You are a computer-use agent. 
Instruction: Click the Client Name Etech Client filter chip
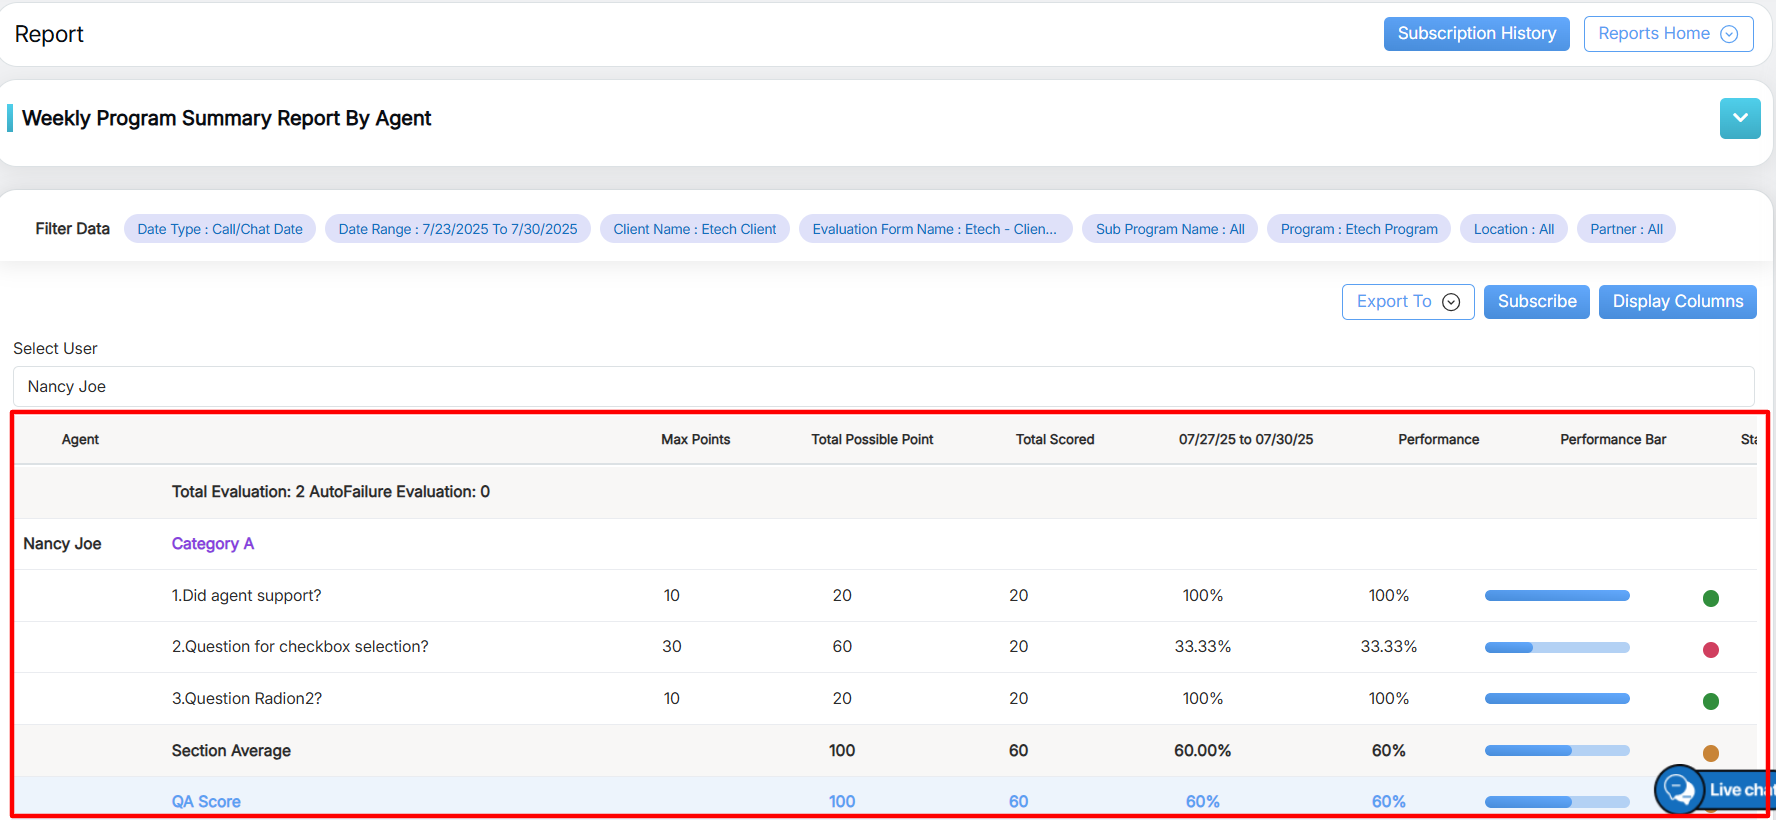coord(694,229)
